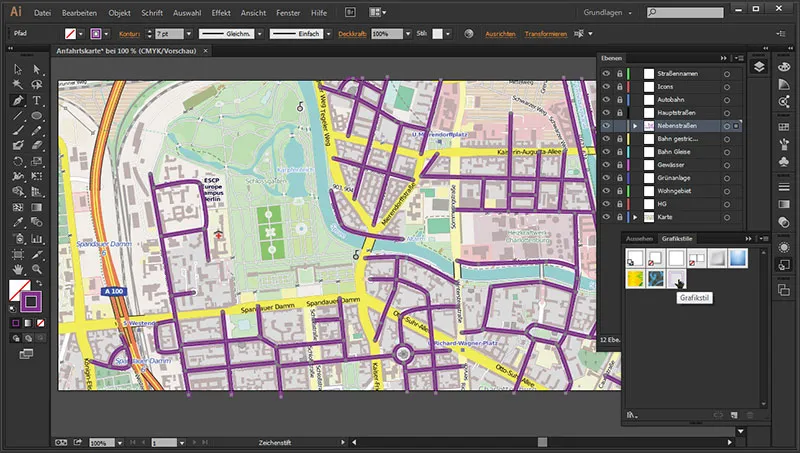800x453 pixels.
Task: Select the Scale tool
Action: pyautogui.click(x=37, y=161)
